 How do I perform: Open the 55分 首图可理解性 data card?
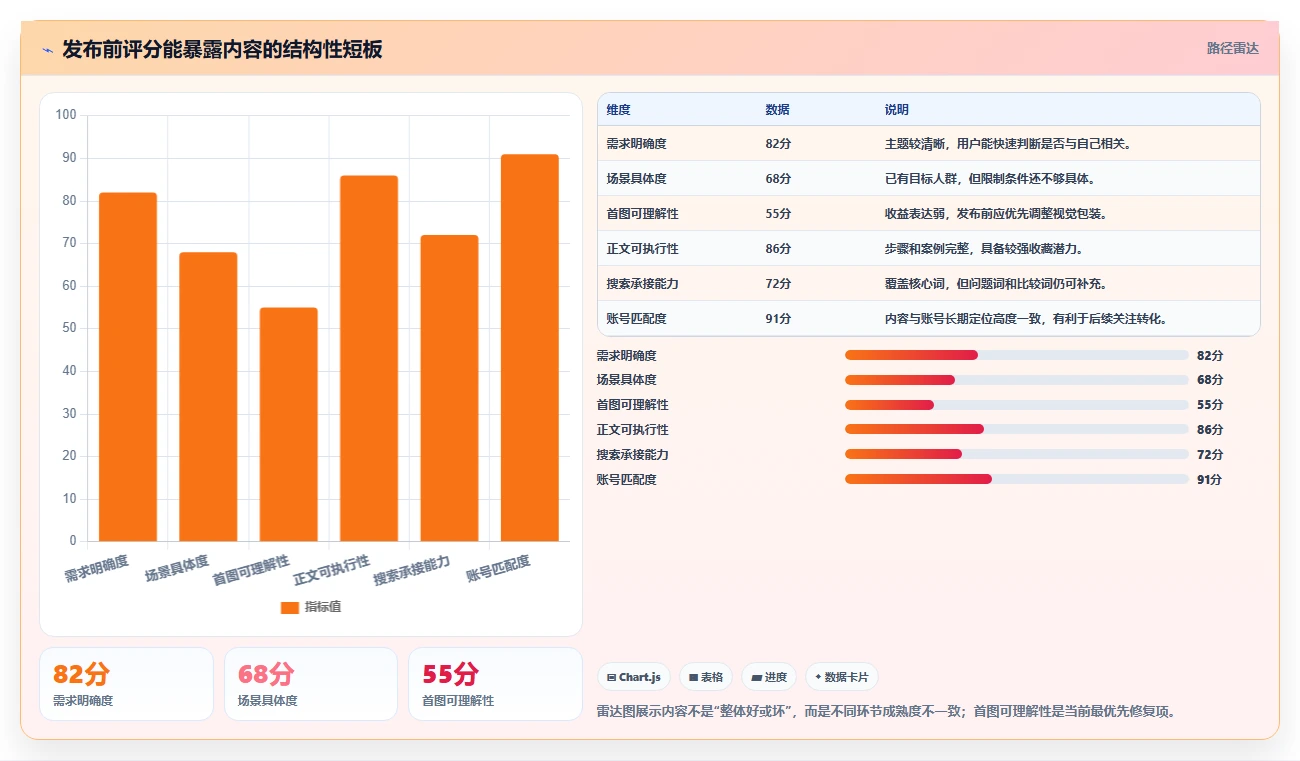495,684
